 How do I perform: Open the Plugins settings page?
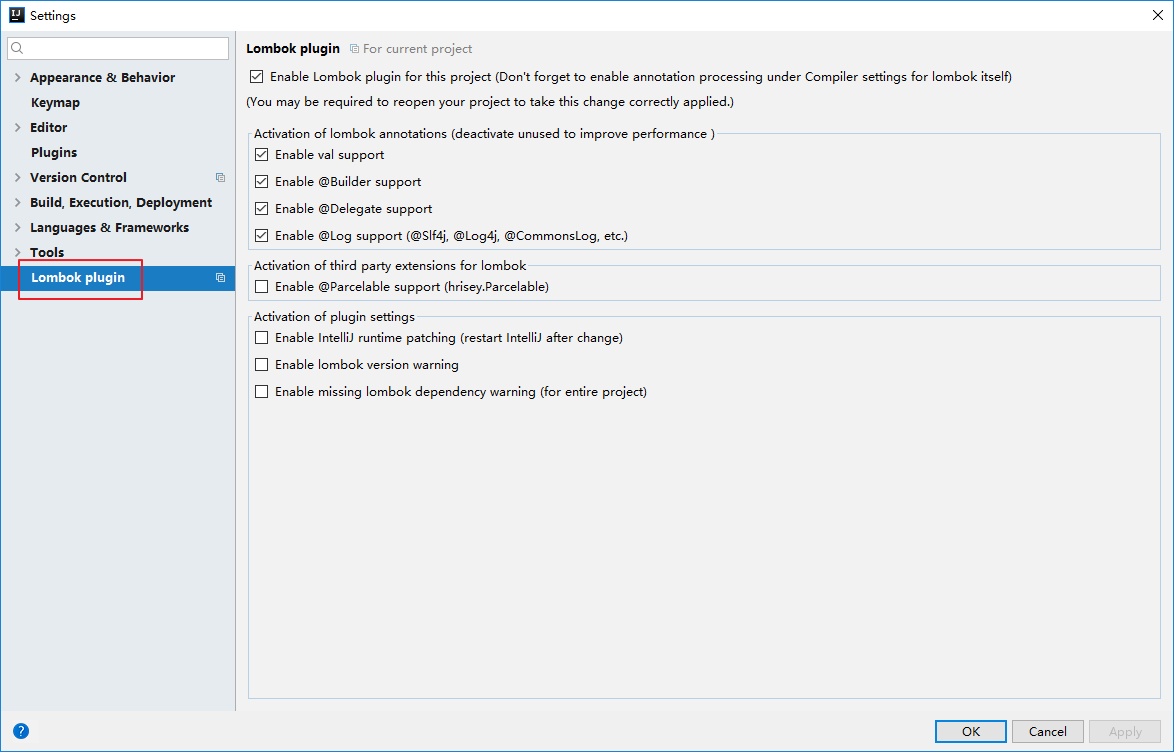click(54, 153)
